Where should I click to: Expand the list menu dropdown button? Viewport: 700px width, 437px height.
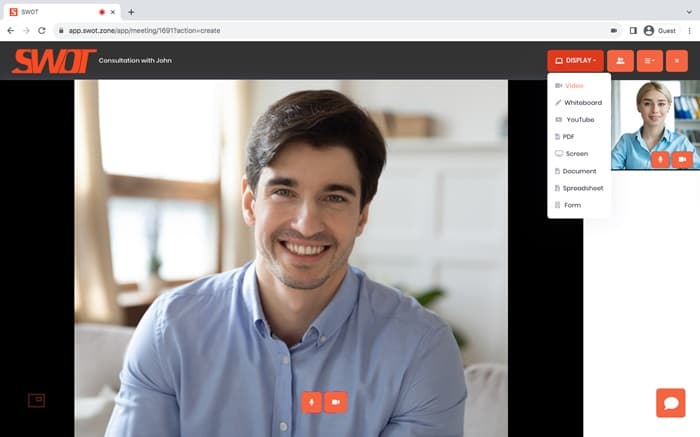coord(649,61)
